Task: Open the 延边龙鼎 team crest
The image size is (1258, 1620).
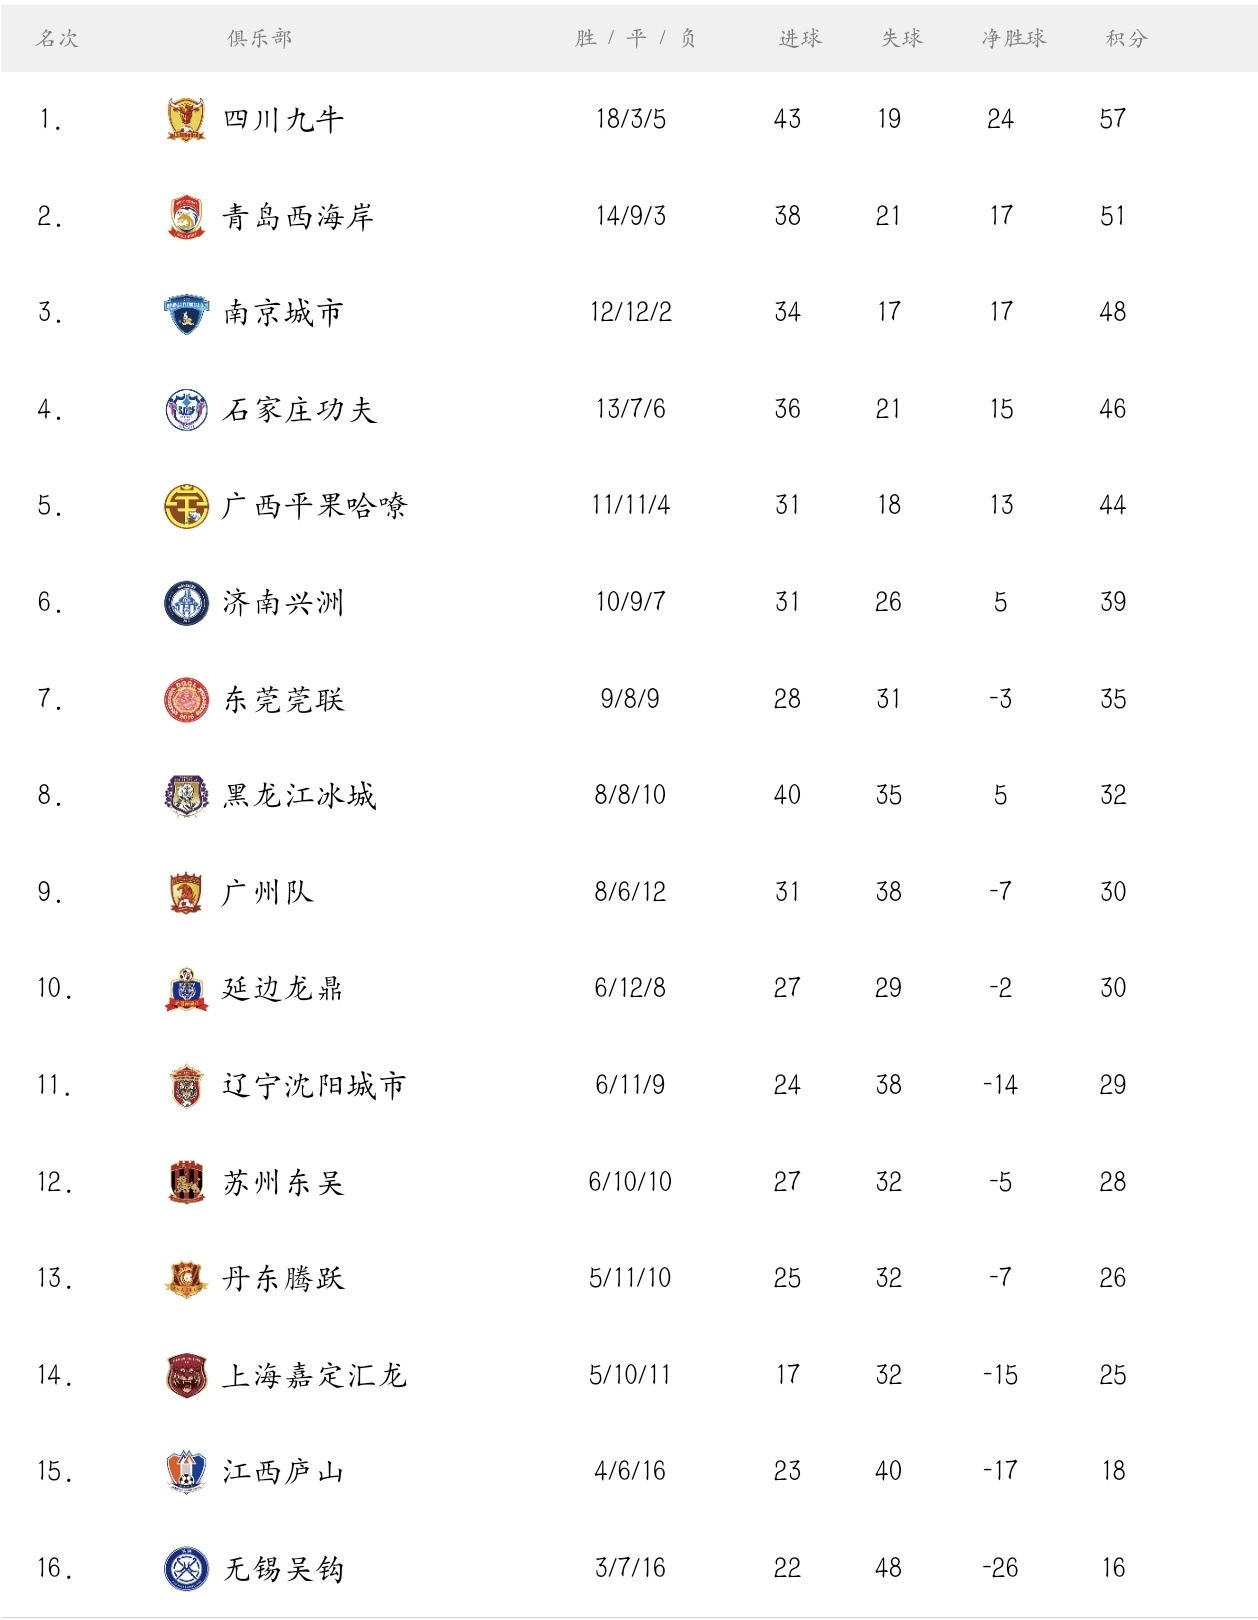Action: pos(186,989)
